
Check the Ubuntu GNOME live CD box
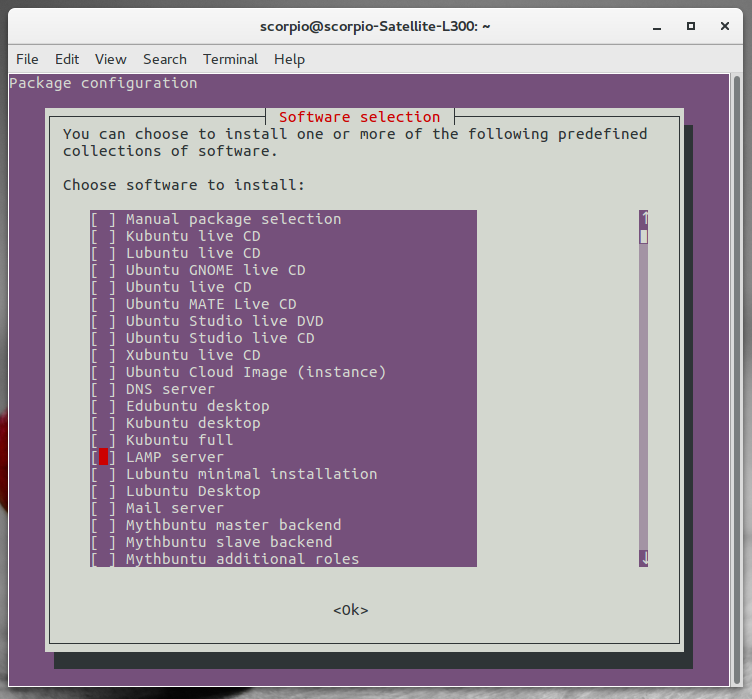point(104,270)
